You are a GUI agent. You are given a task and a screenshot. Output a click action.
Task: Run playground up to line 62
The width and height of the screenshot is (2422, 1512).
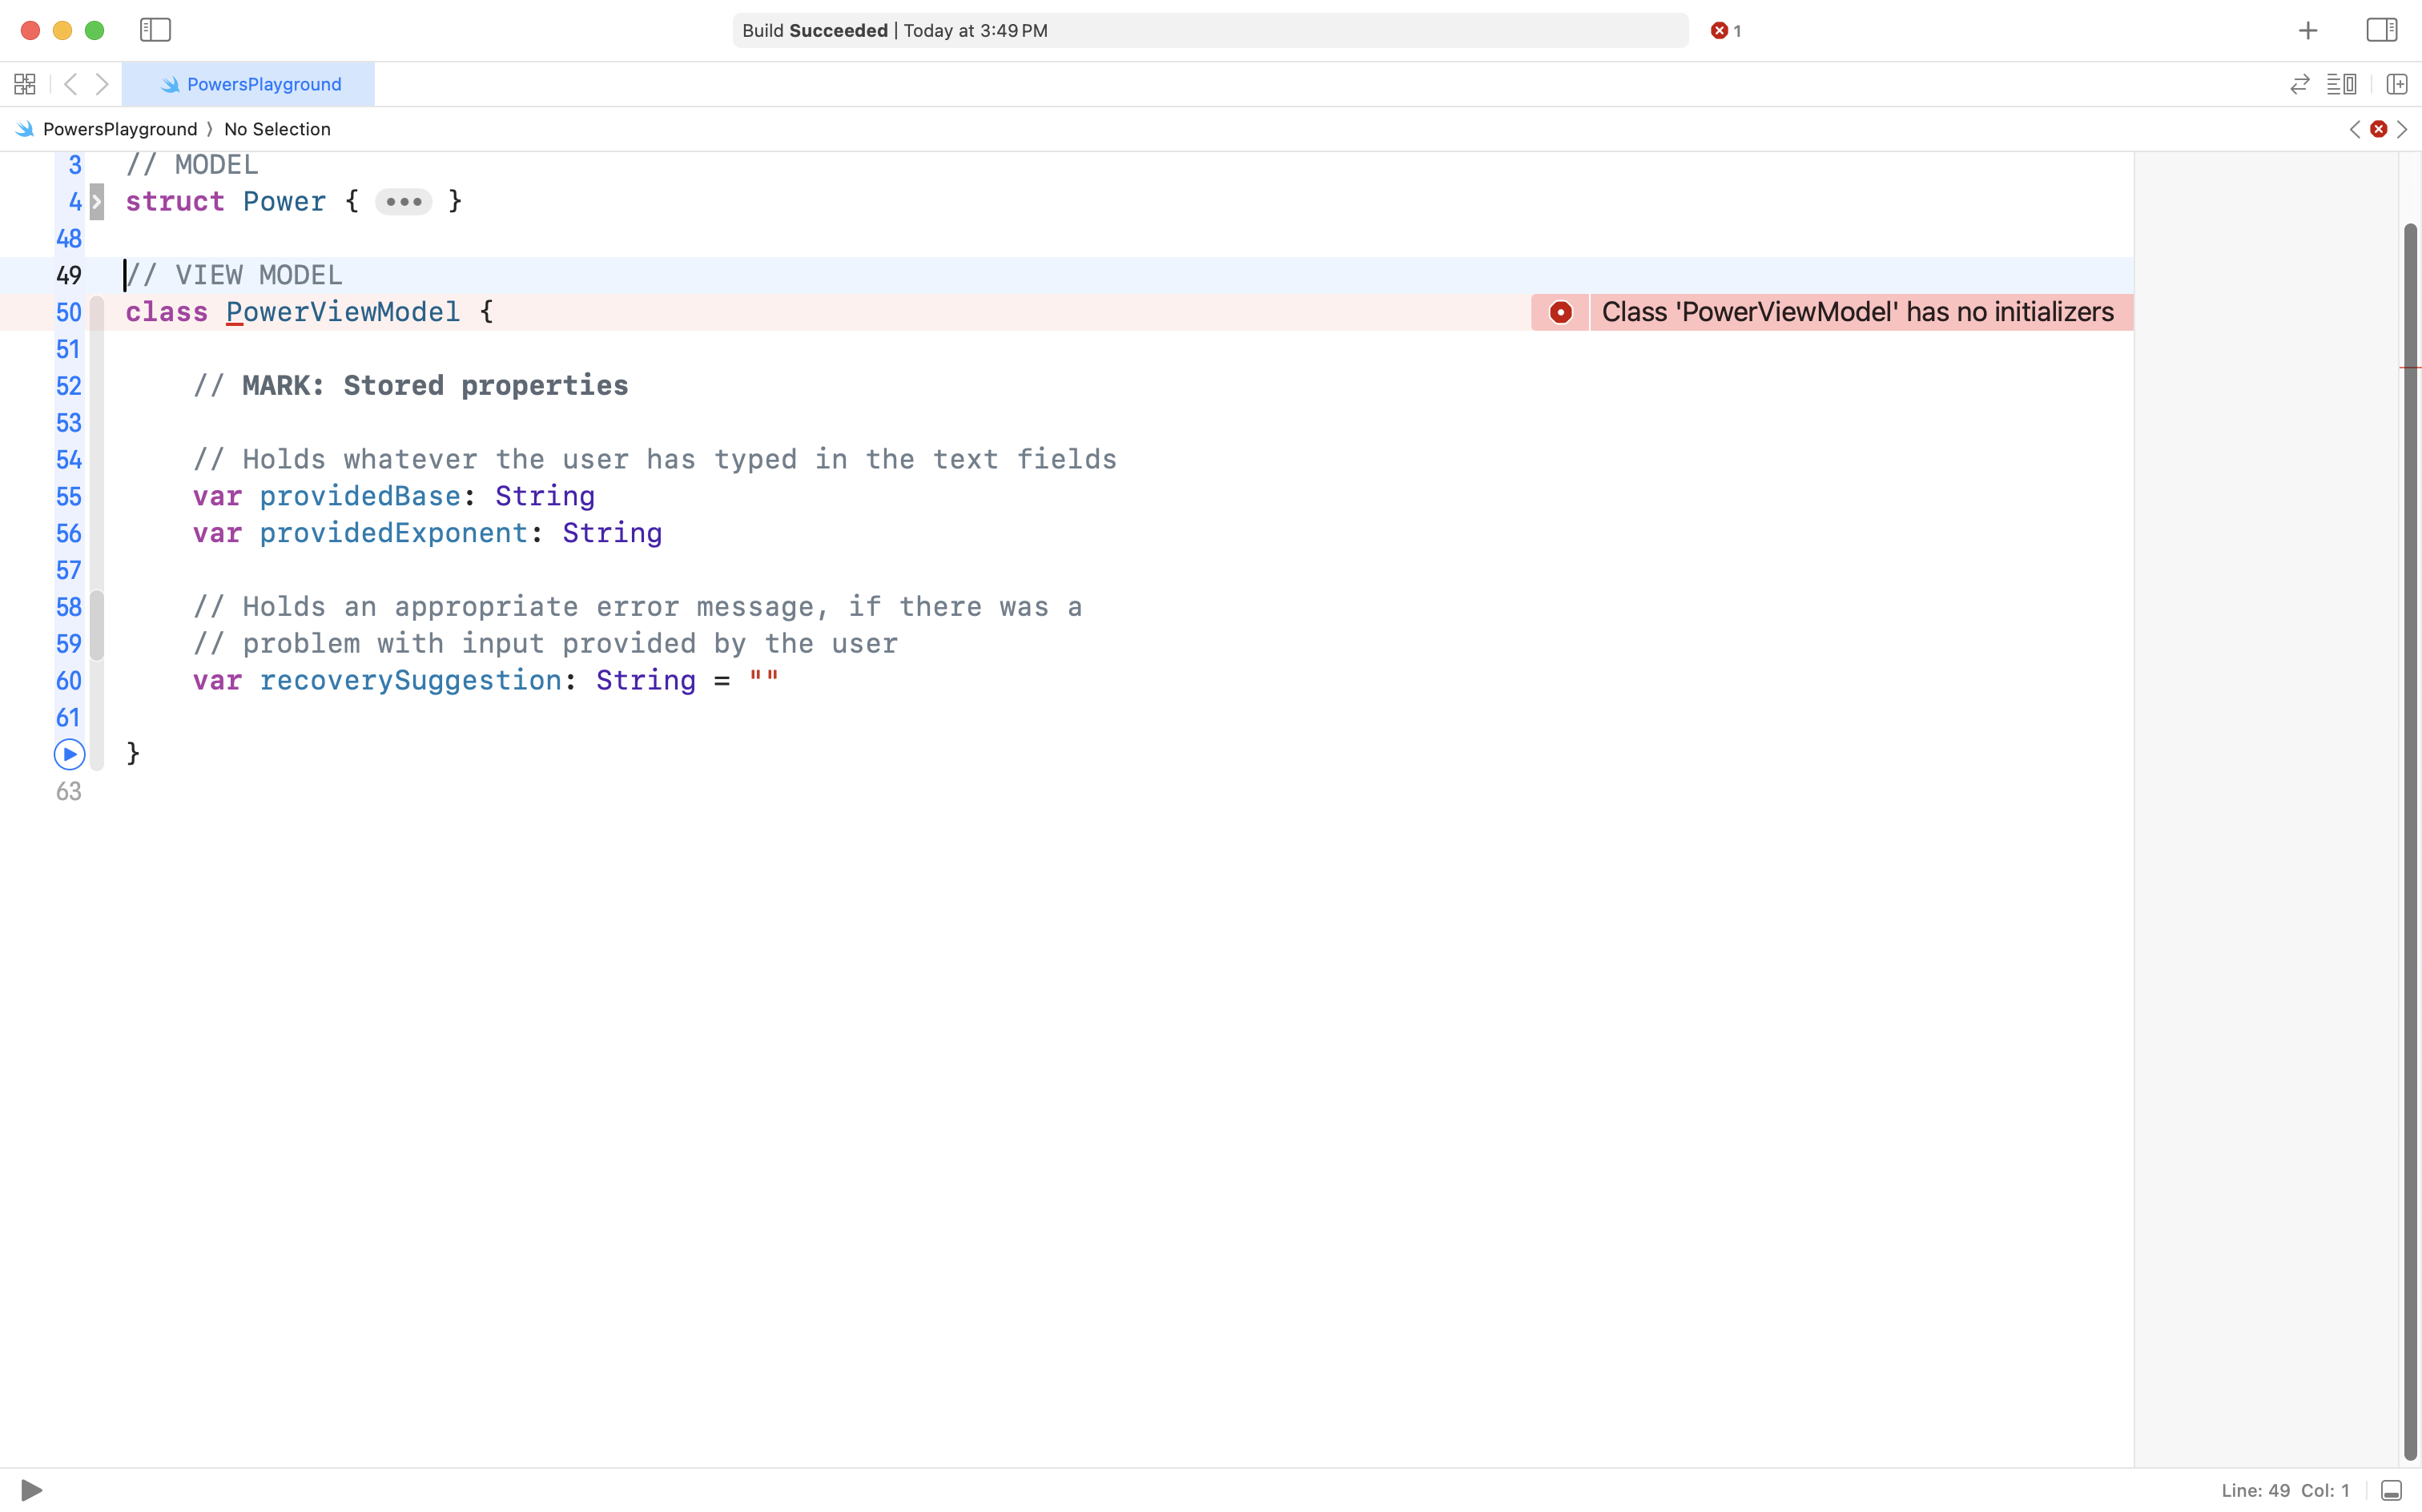pos(69,754)
